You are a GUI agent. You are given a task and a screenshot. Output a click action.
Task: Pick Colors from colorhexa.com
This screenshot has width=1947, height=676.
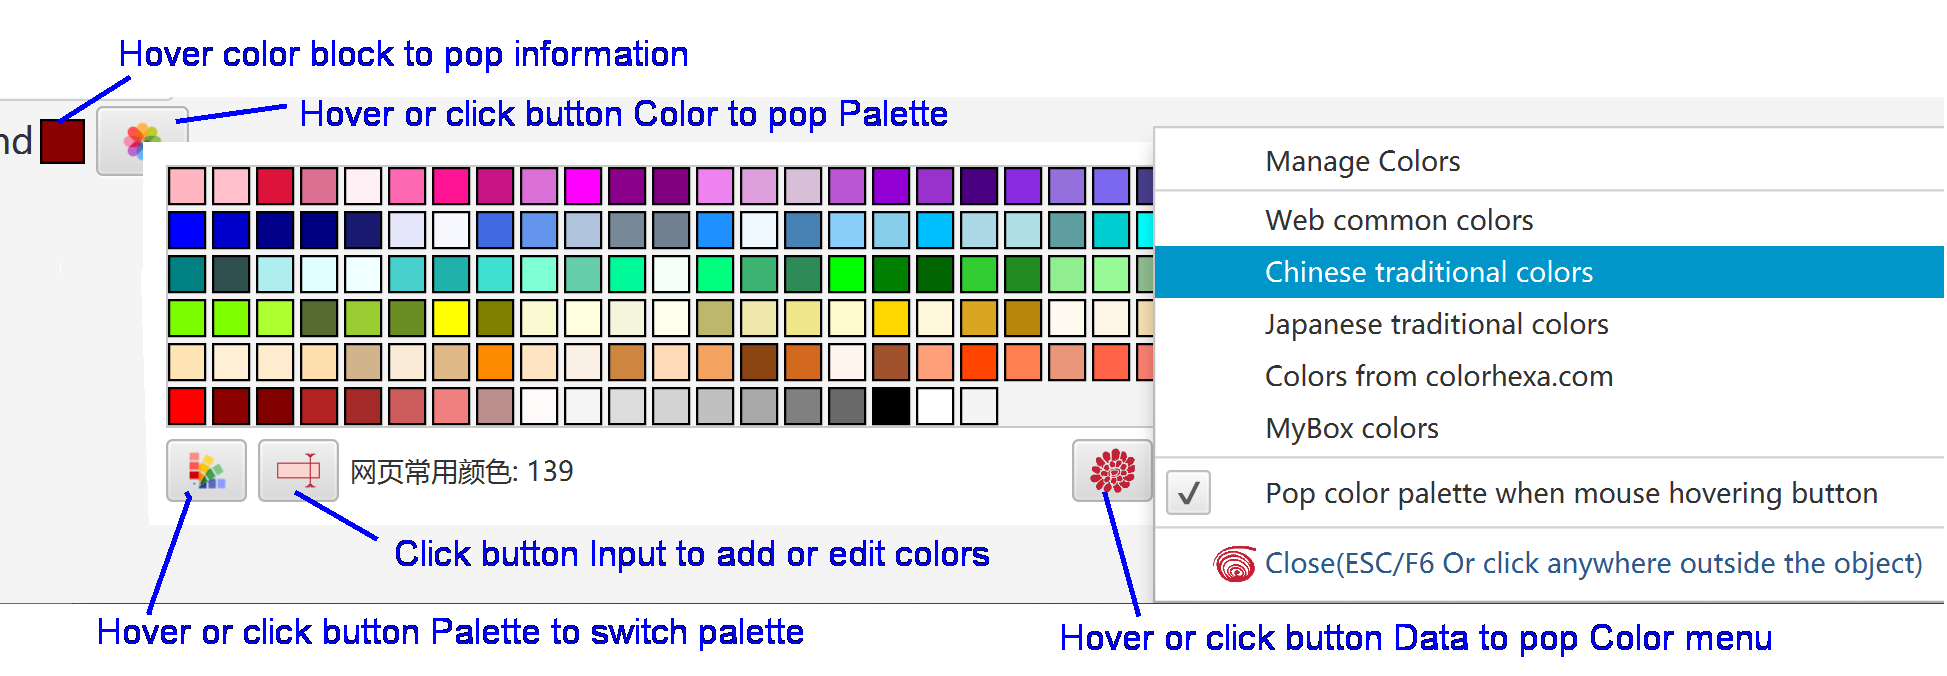(1438, 376)
